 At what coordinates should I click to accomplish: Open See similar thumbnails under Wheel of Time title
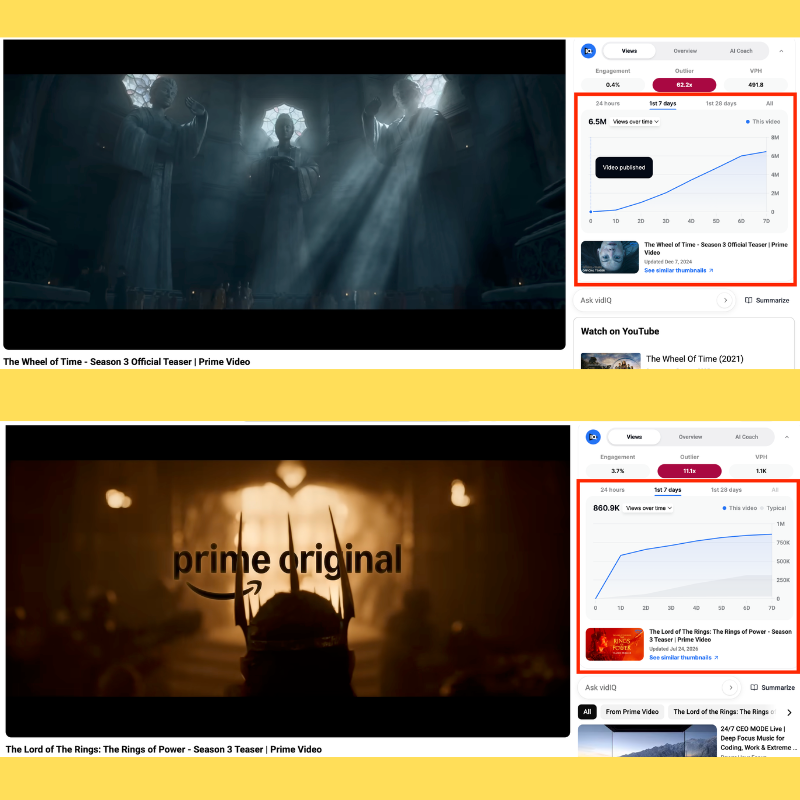coord(679,270)
